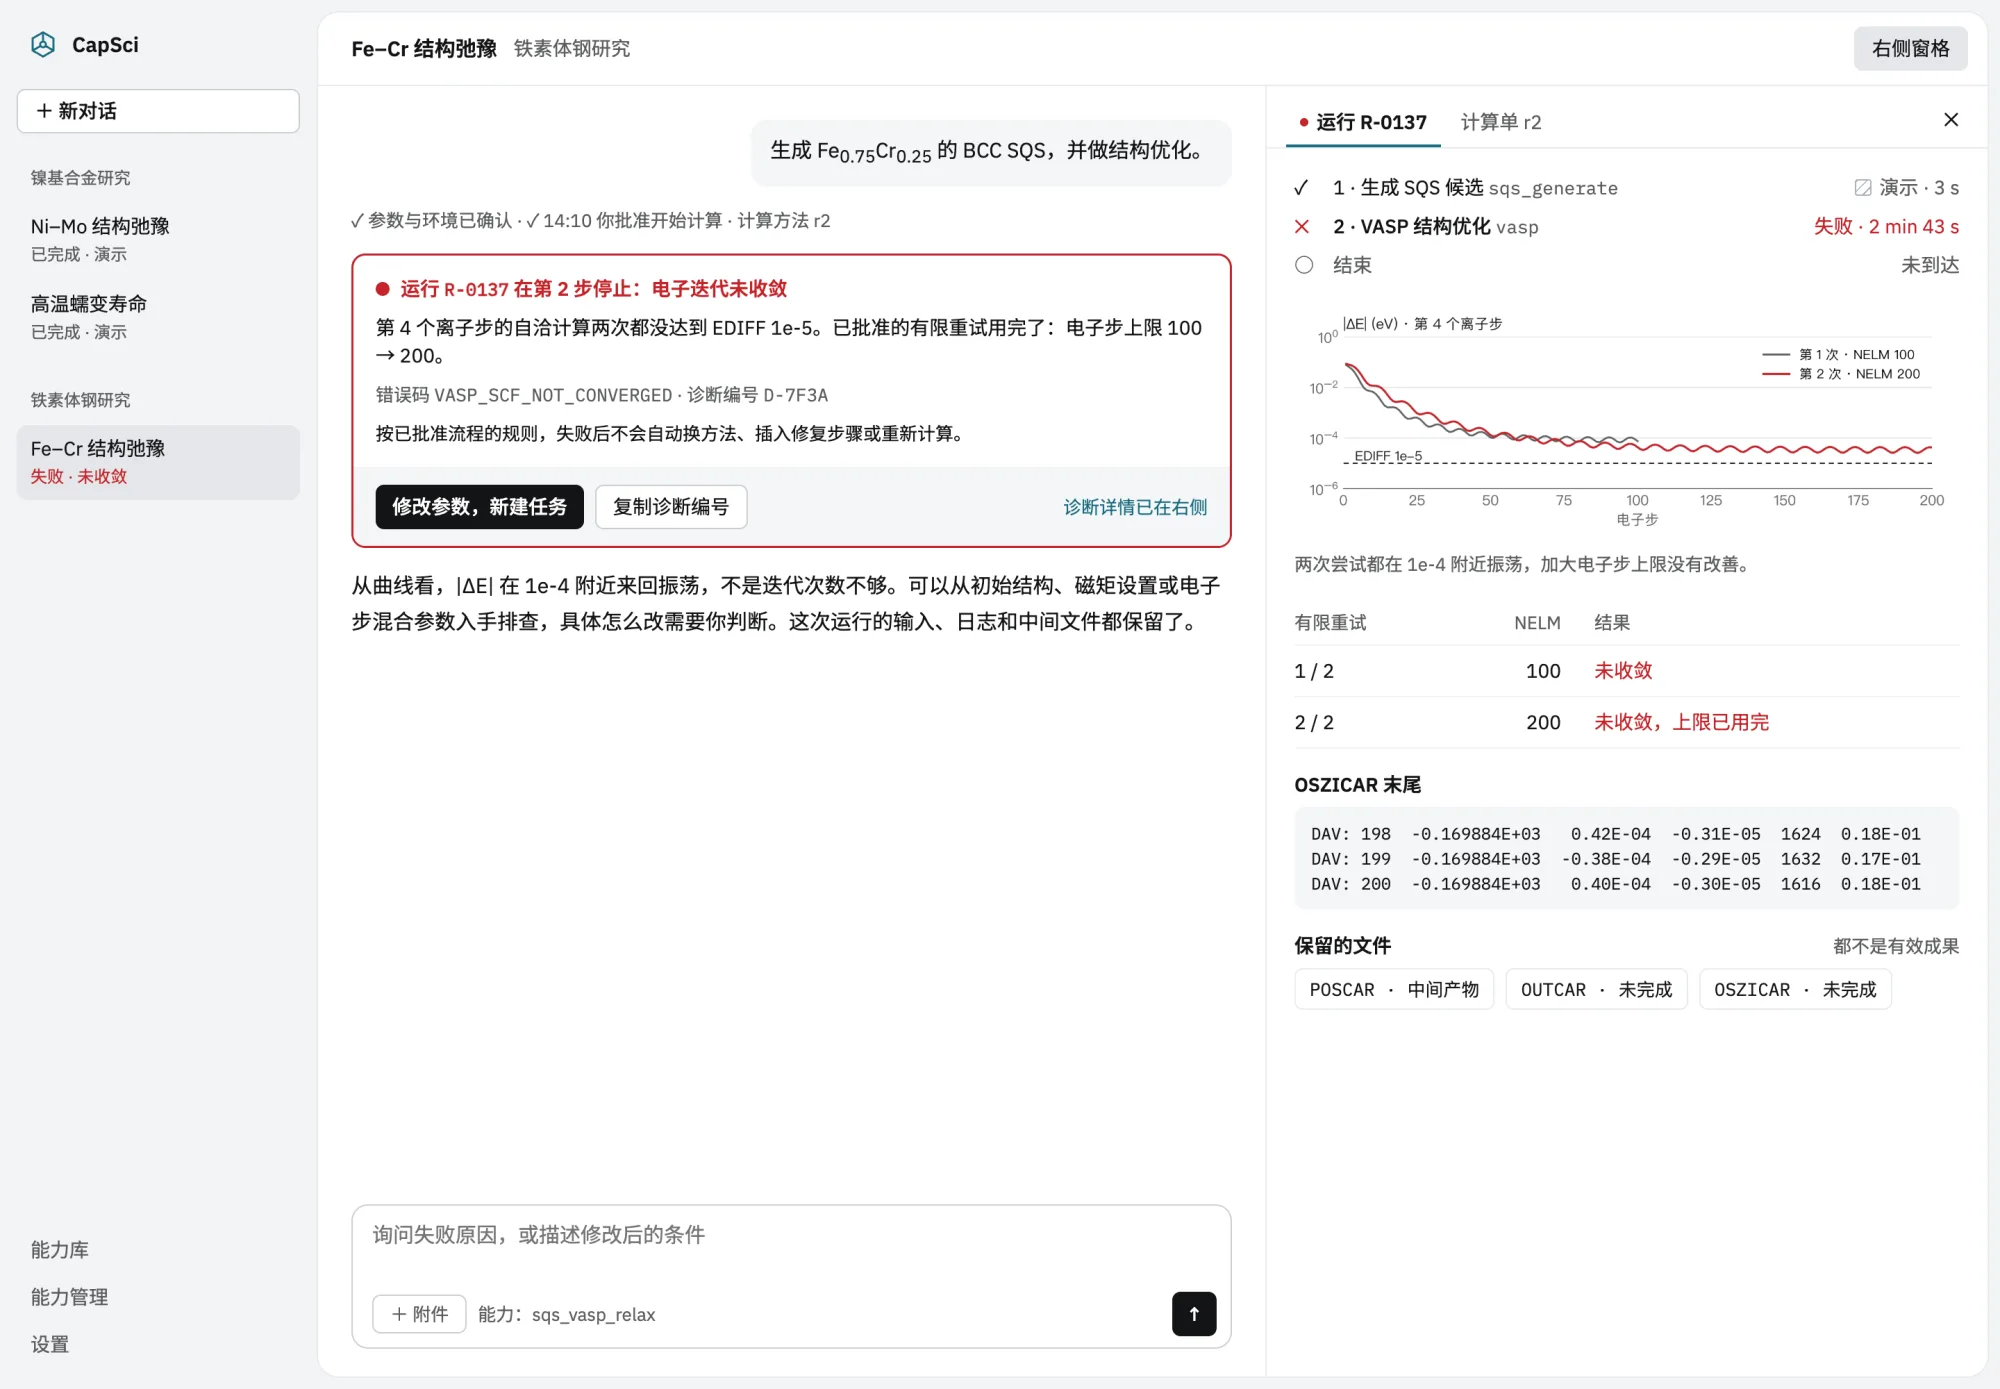The width and height of the screenshot is (2000, 1389).
Task: Click the checkmark icon of step 1
Action: (1301, 188)
